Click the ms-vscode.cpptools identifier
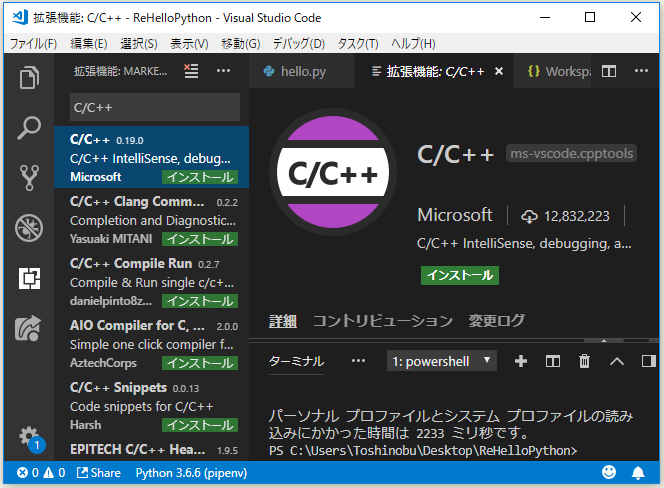This screenshot has width=664, height=488. tap(571, 153)
